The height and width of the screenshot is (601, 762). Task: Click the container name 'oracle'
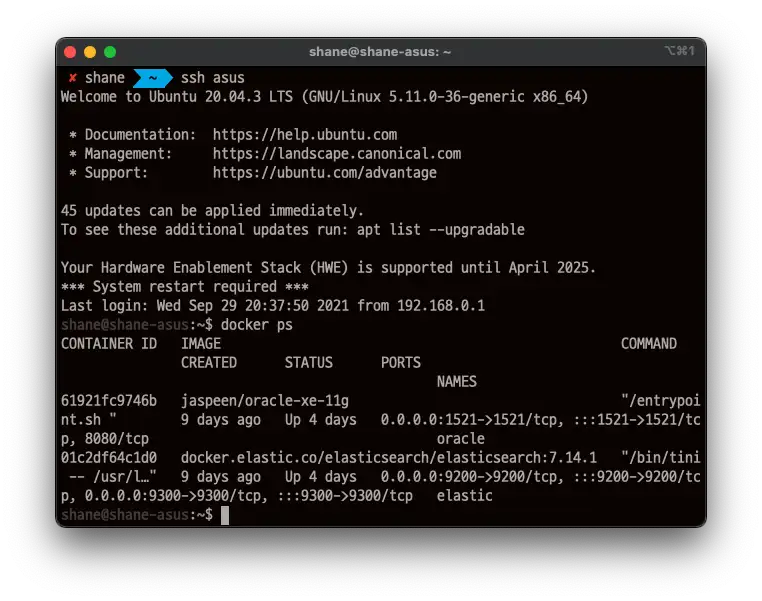[x=461, y=439]
